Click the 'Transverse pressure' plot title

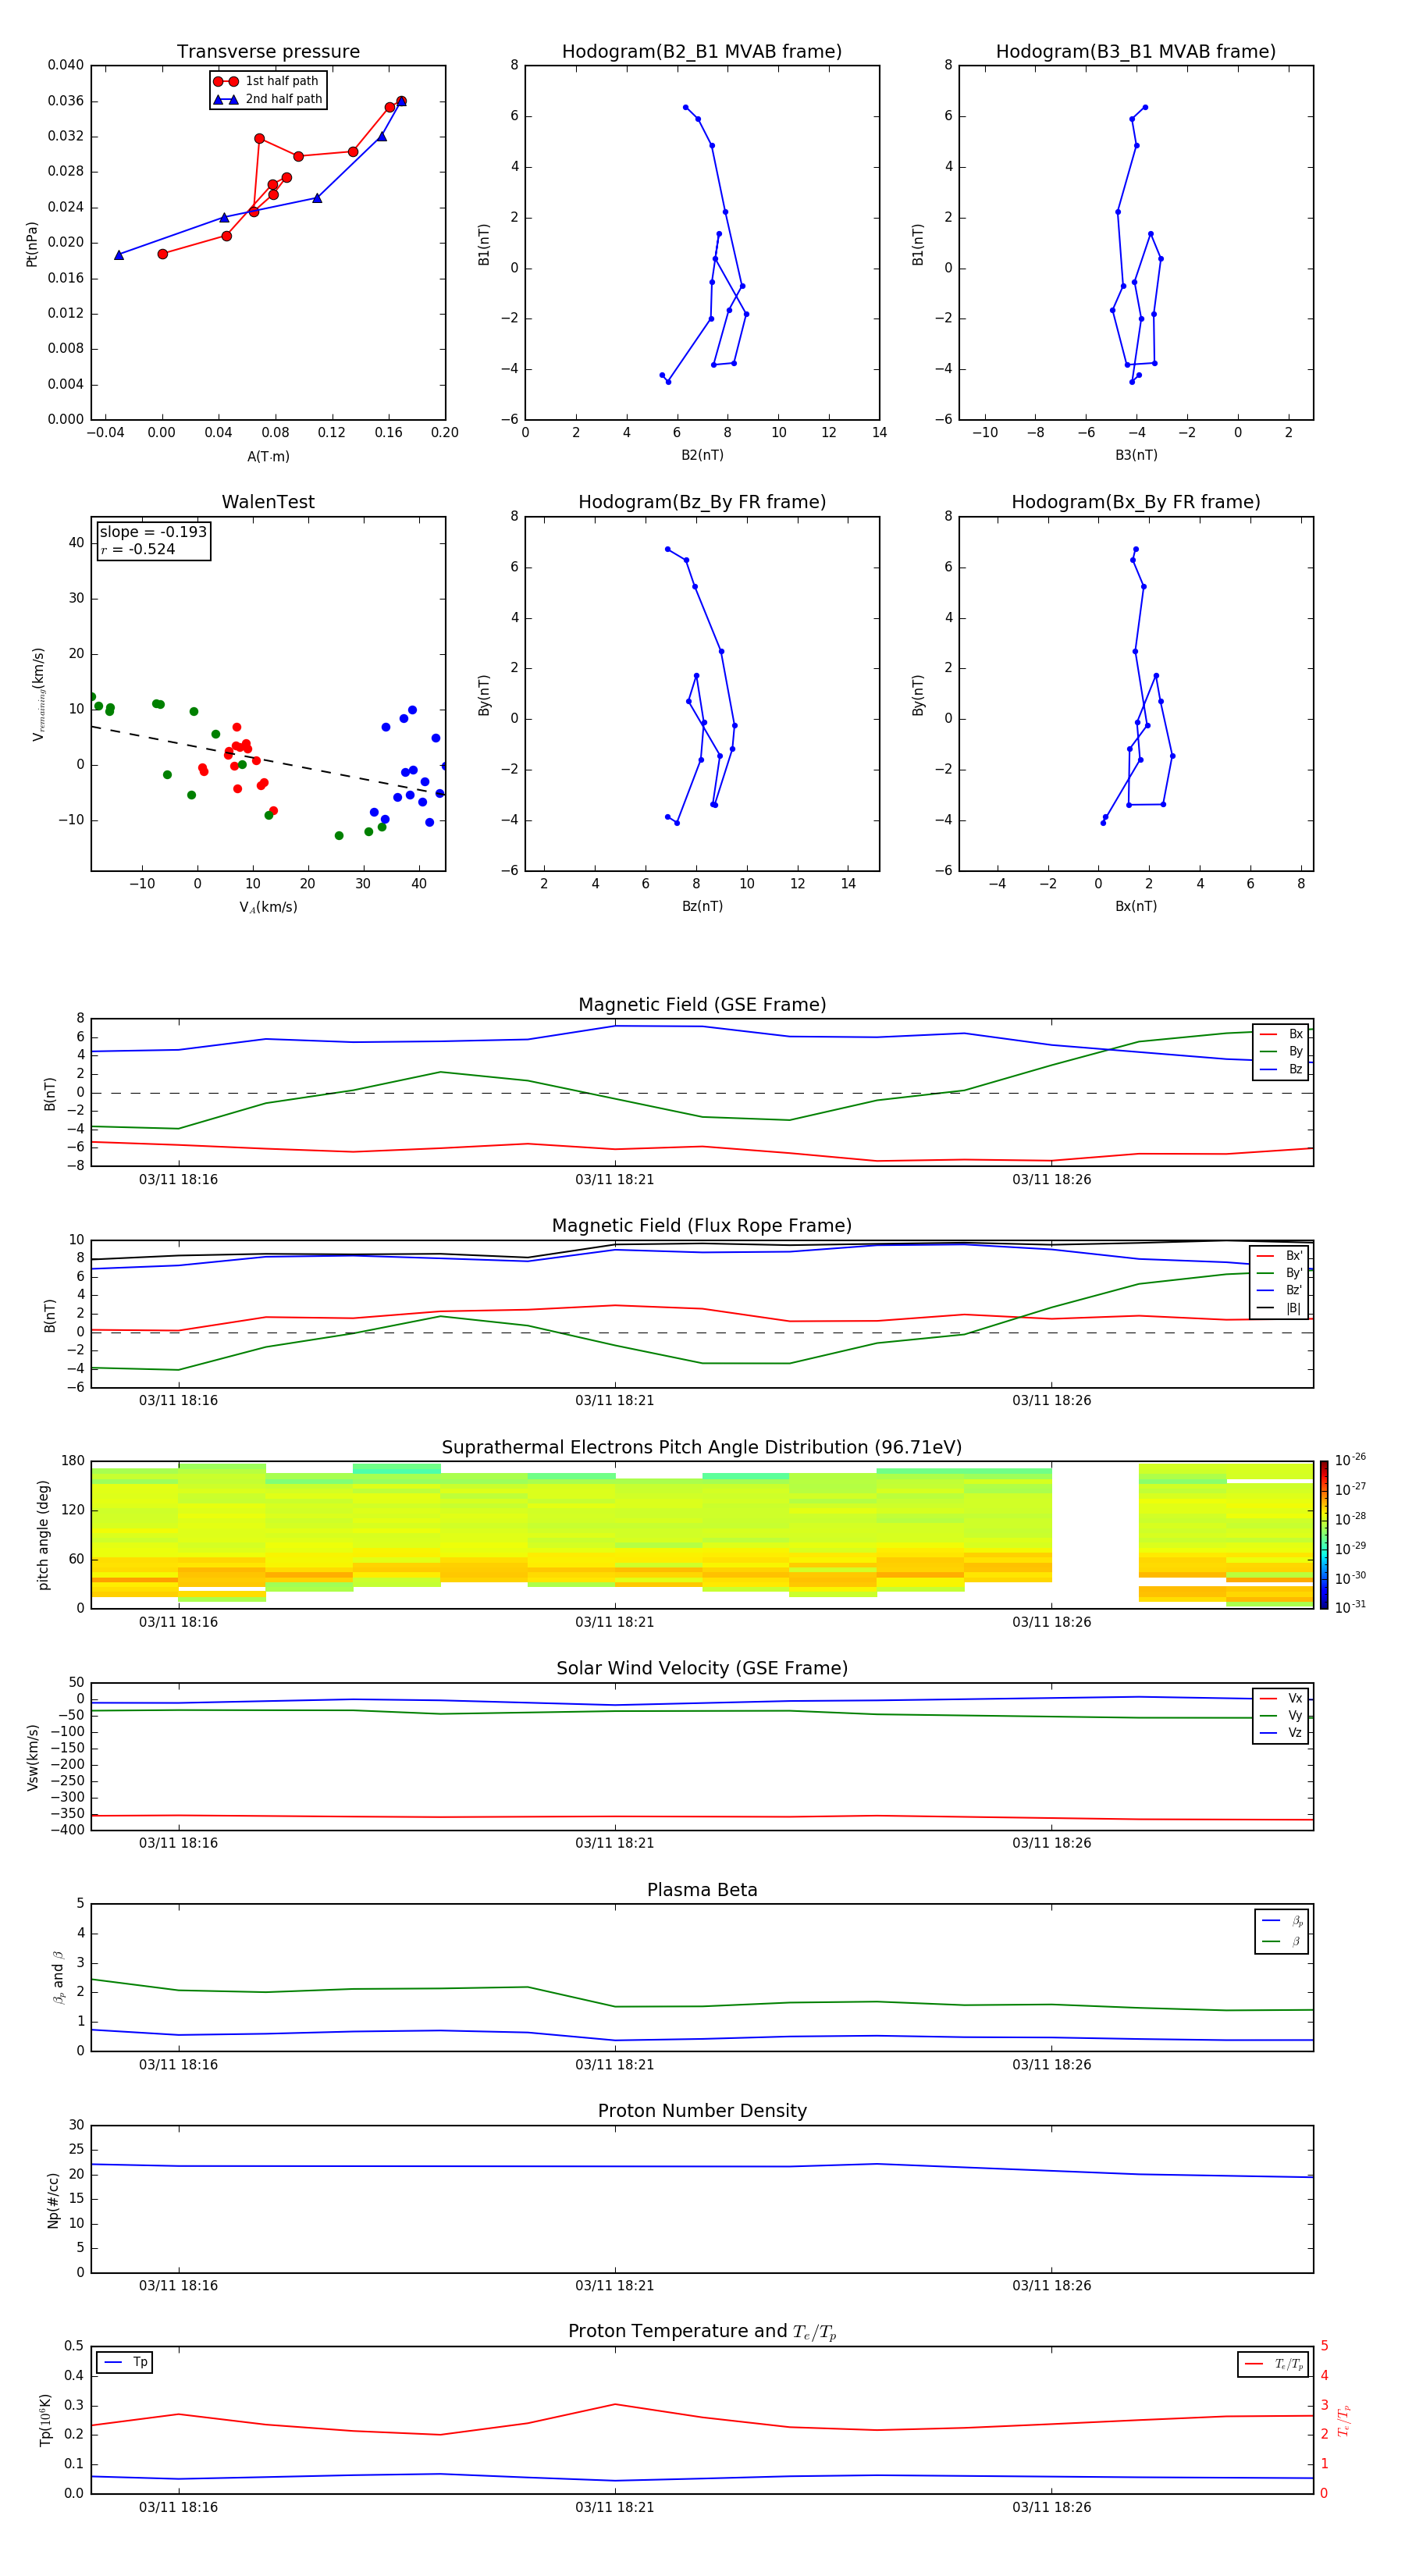pos(268,52)
